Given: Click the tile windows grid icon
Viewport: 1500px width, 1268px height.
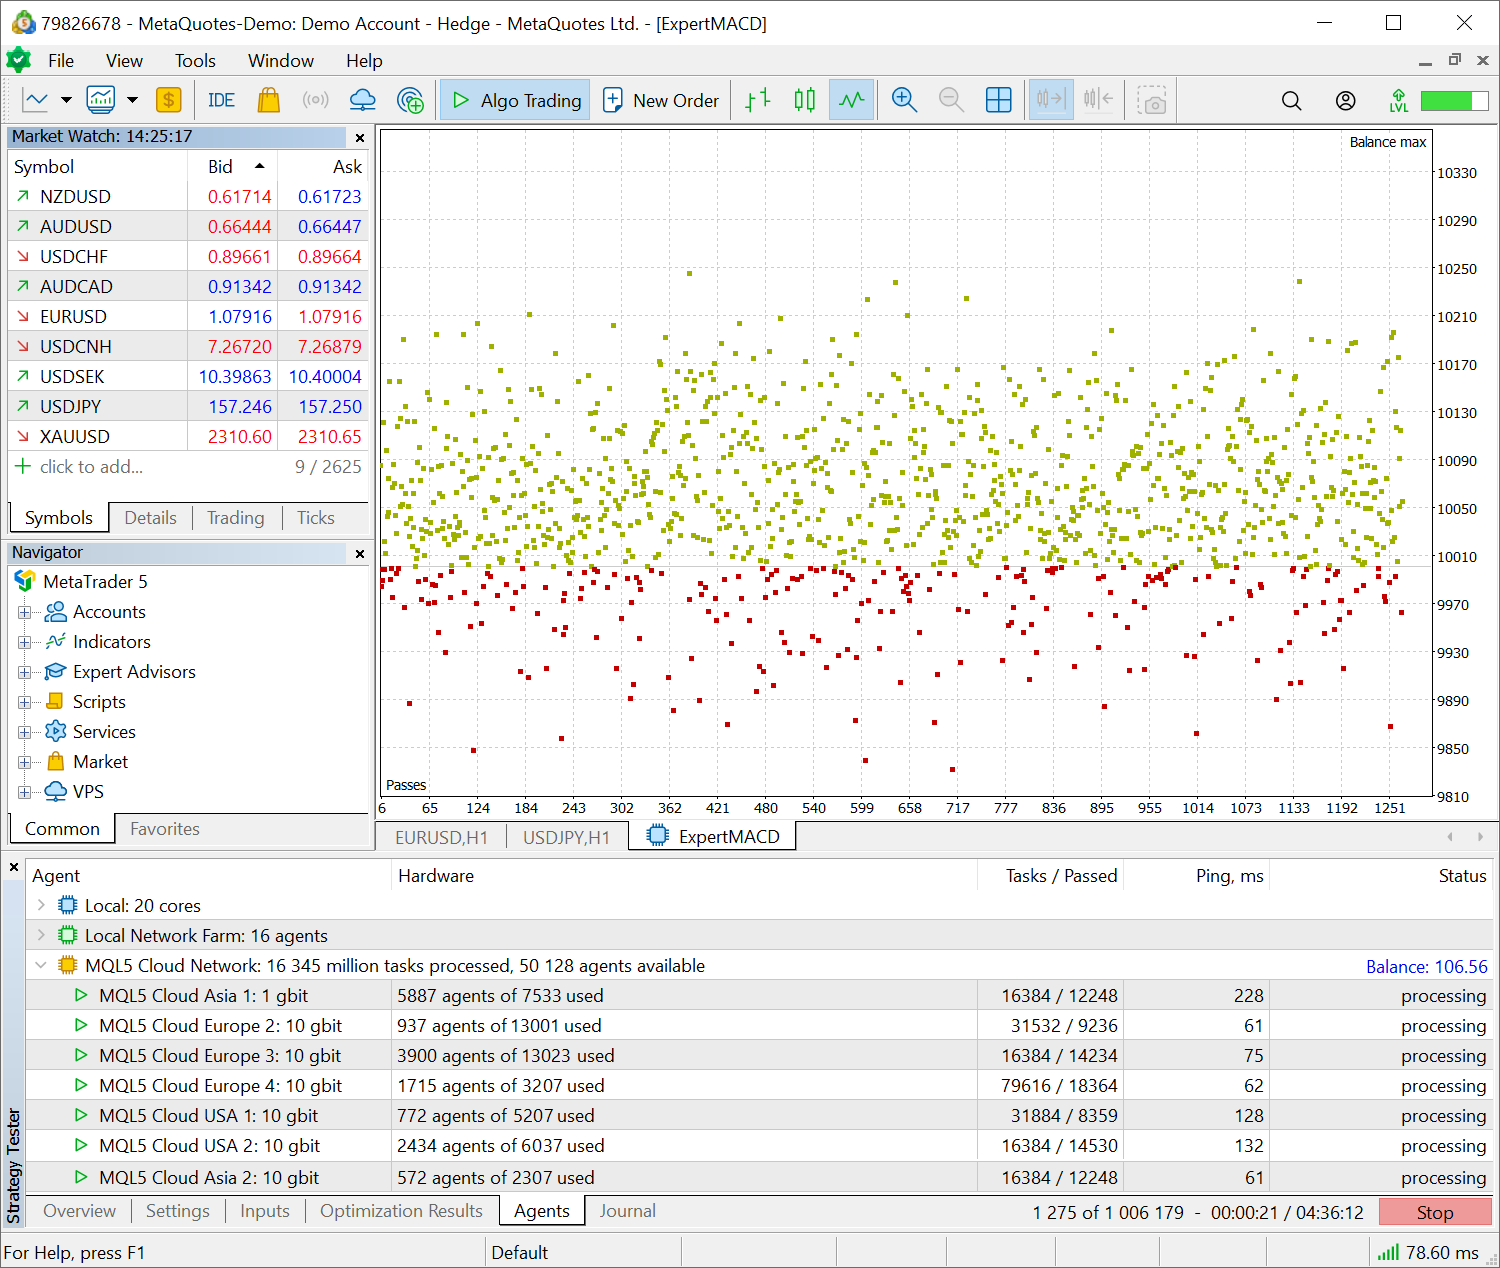Looking at the screenshot, I should [998, 100].
